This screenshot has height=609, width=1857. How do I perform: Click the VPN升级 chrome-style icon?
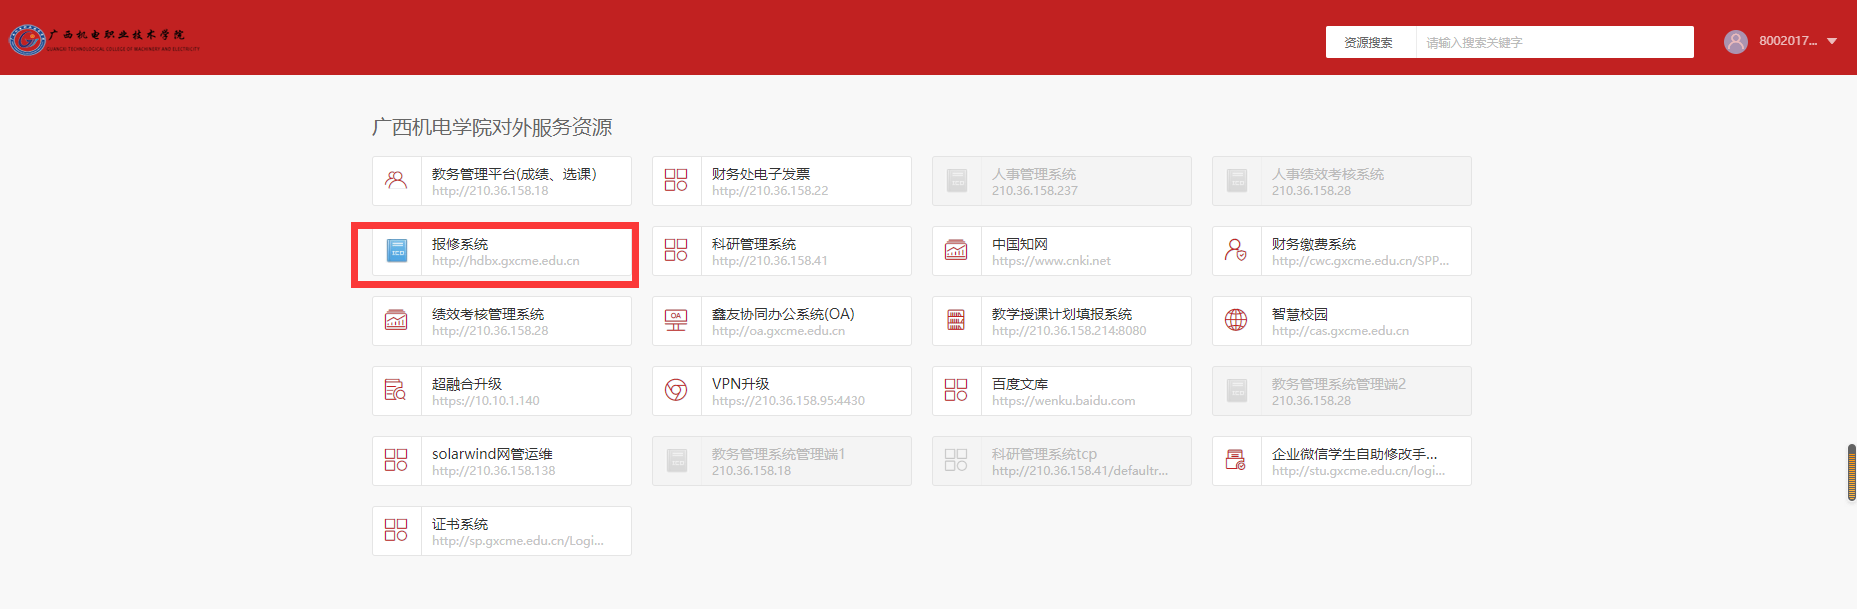pos(676,391)
